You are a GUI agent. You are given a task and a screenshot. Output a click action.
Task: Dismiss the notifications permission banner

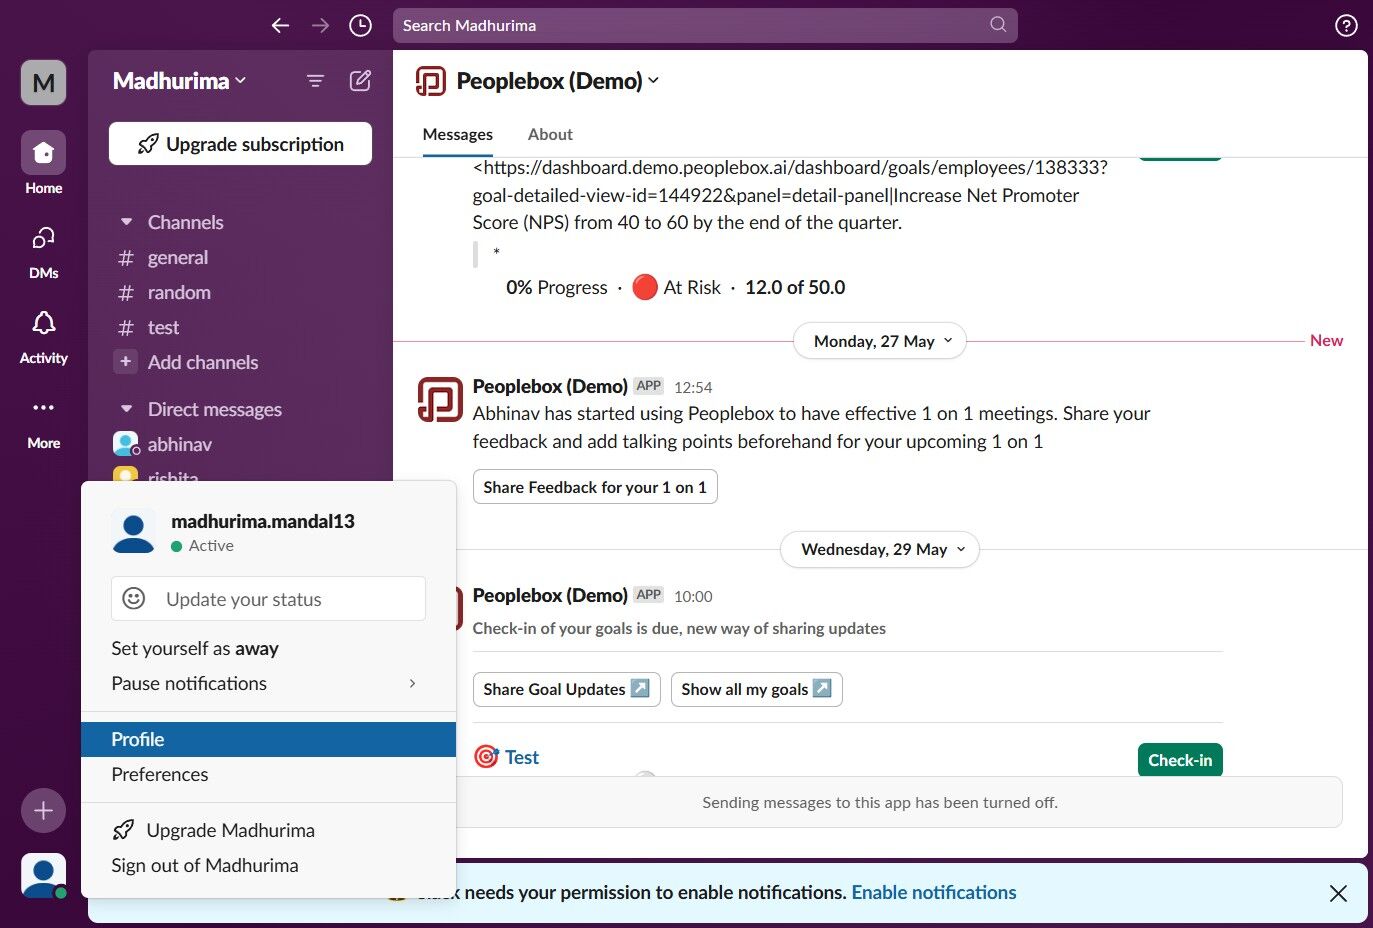(1338, 893)
